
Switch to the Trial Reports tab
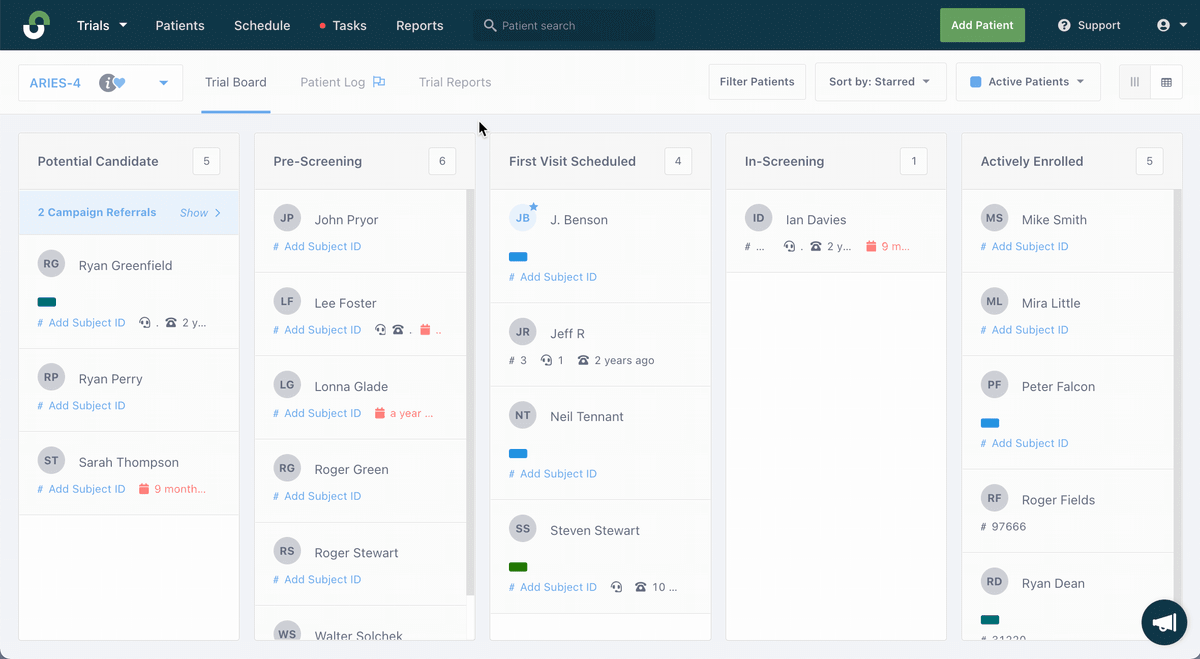click(455, 82)
